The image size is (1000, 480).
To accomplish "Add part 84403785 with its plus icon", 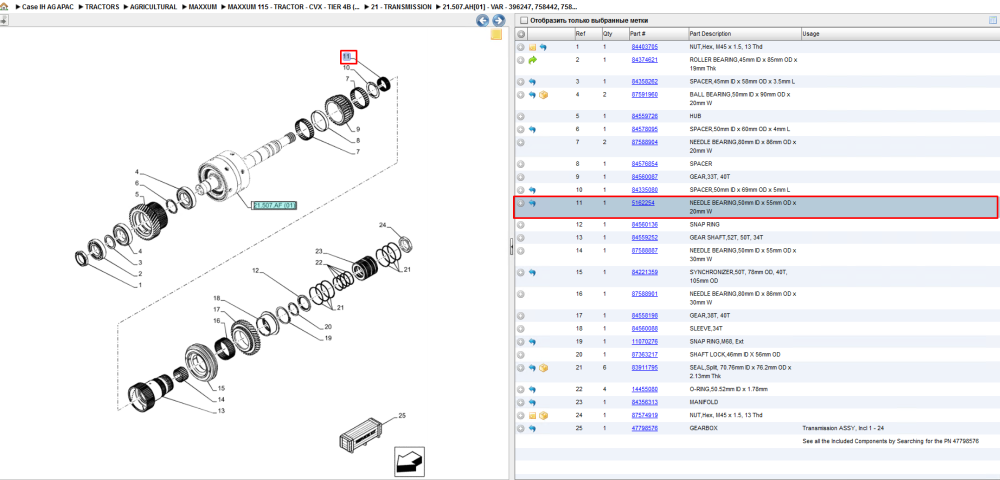I will tap(520, 47).
